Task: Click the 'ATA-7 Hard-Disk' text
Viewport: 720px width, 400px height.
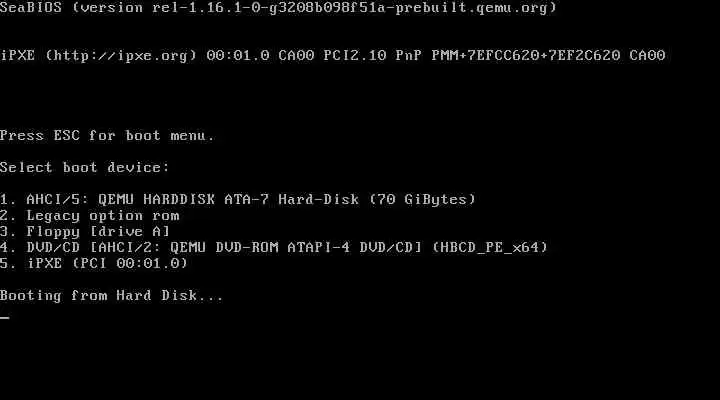Action: pos(292,199)
